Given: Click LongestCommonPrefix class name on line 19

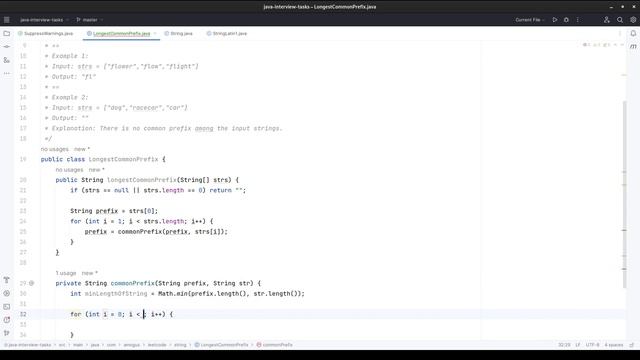Looking at the screenshot, I should click(123, 159).
